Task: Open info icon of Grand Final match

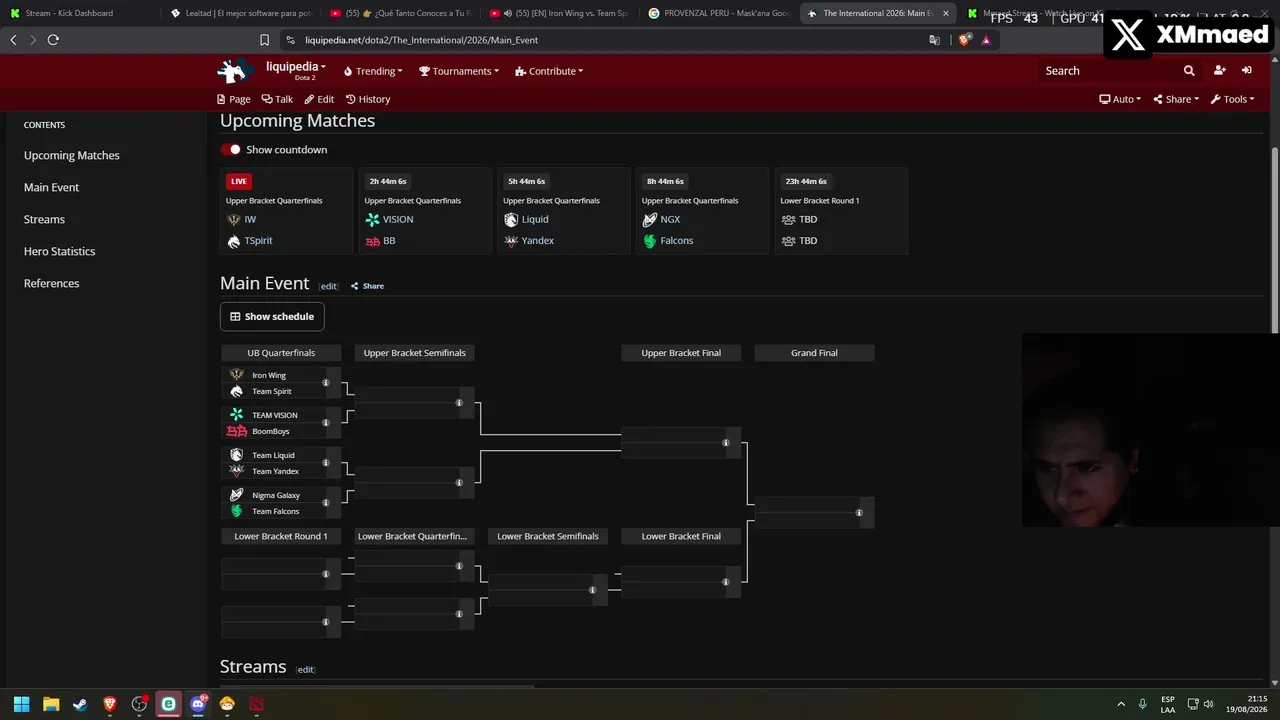Action: (859, 513)
